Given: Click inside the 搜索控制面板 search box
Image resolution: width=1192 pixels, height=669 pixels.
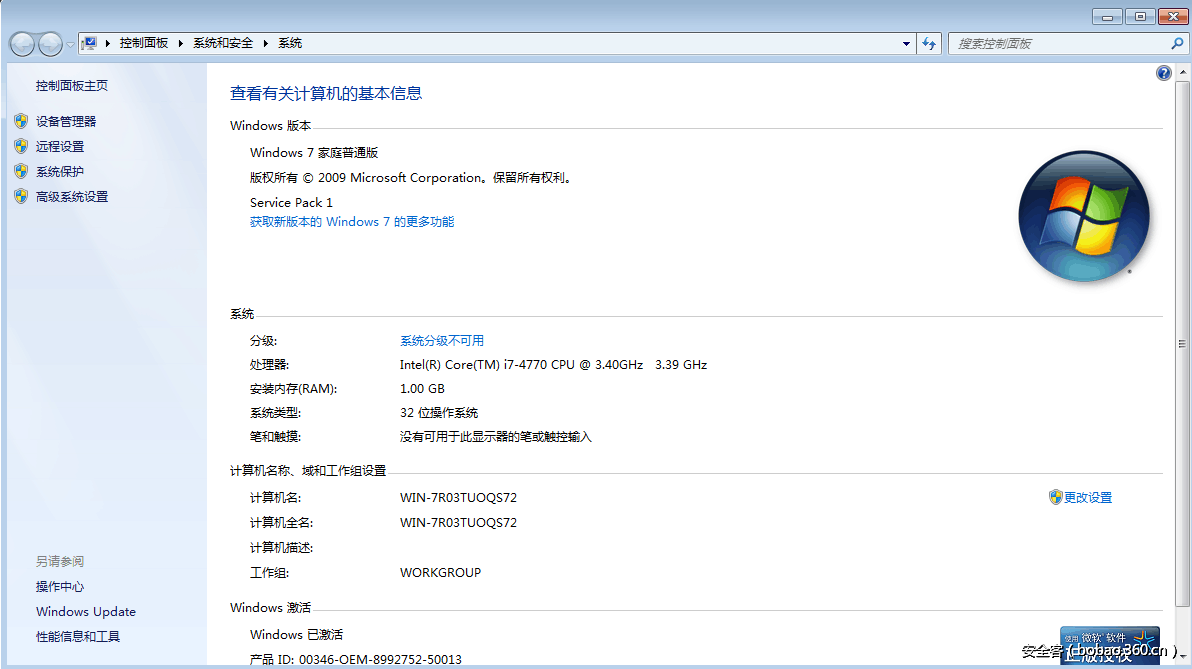Looking at the screenshot, I should point(1050,43).
